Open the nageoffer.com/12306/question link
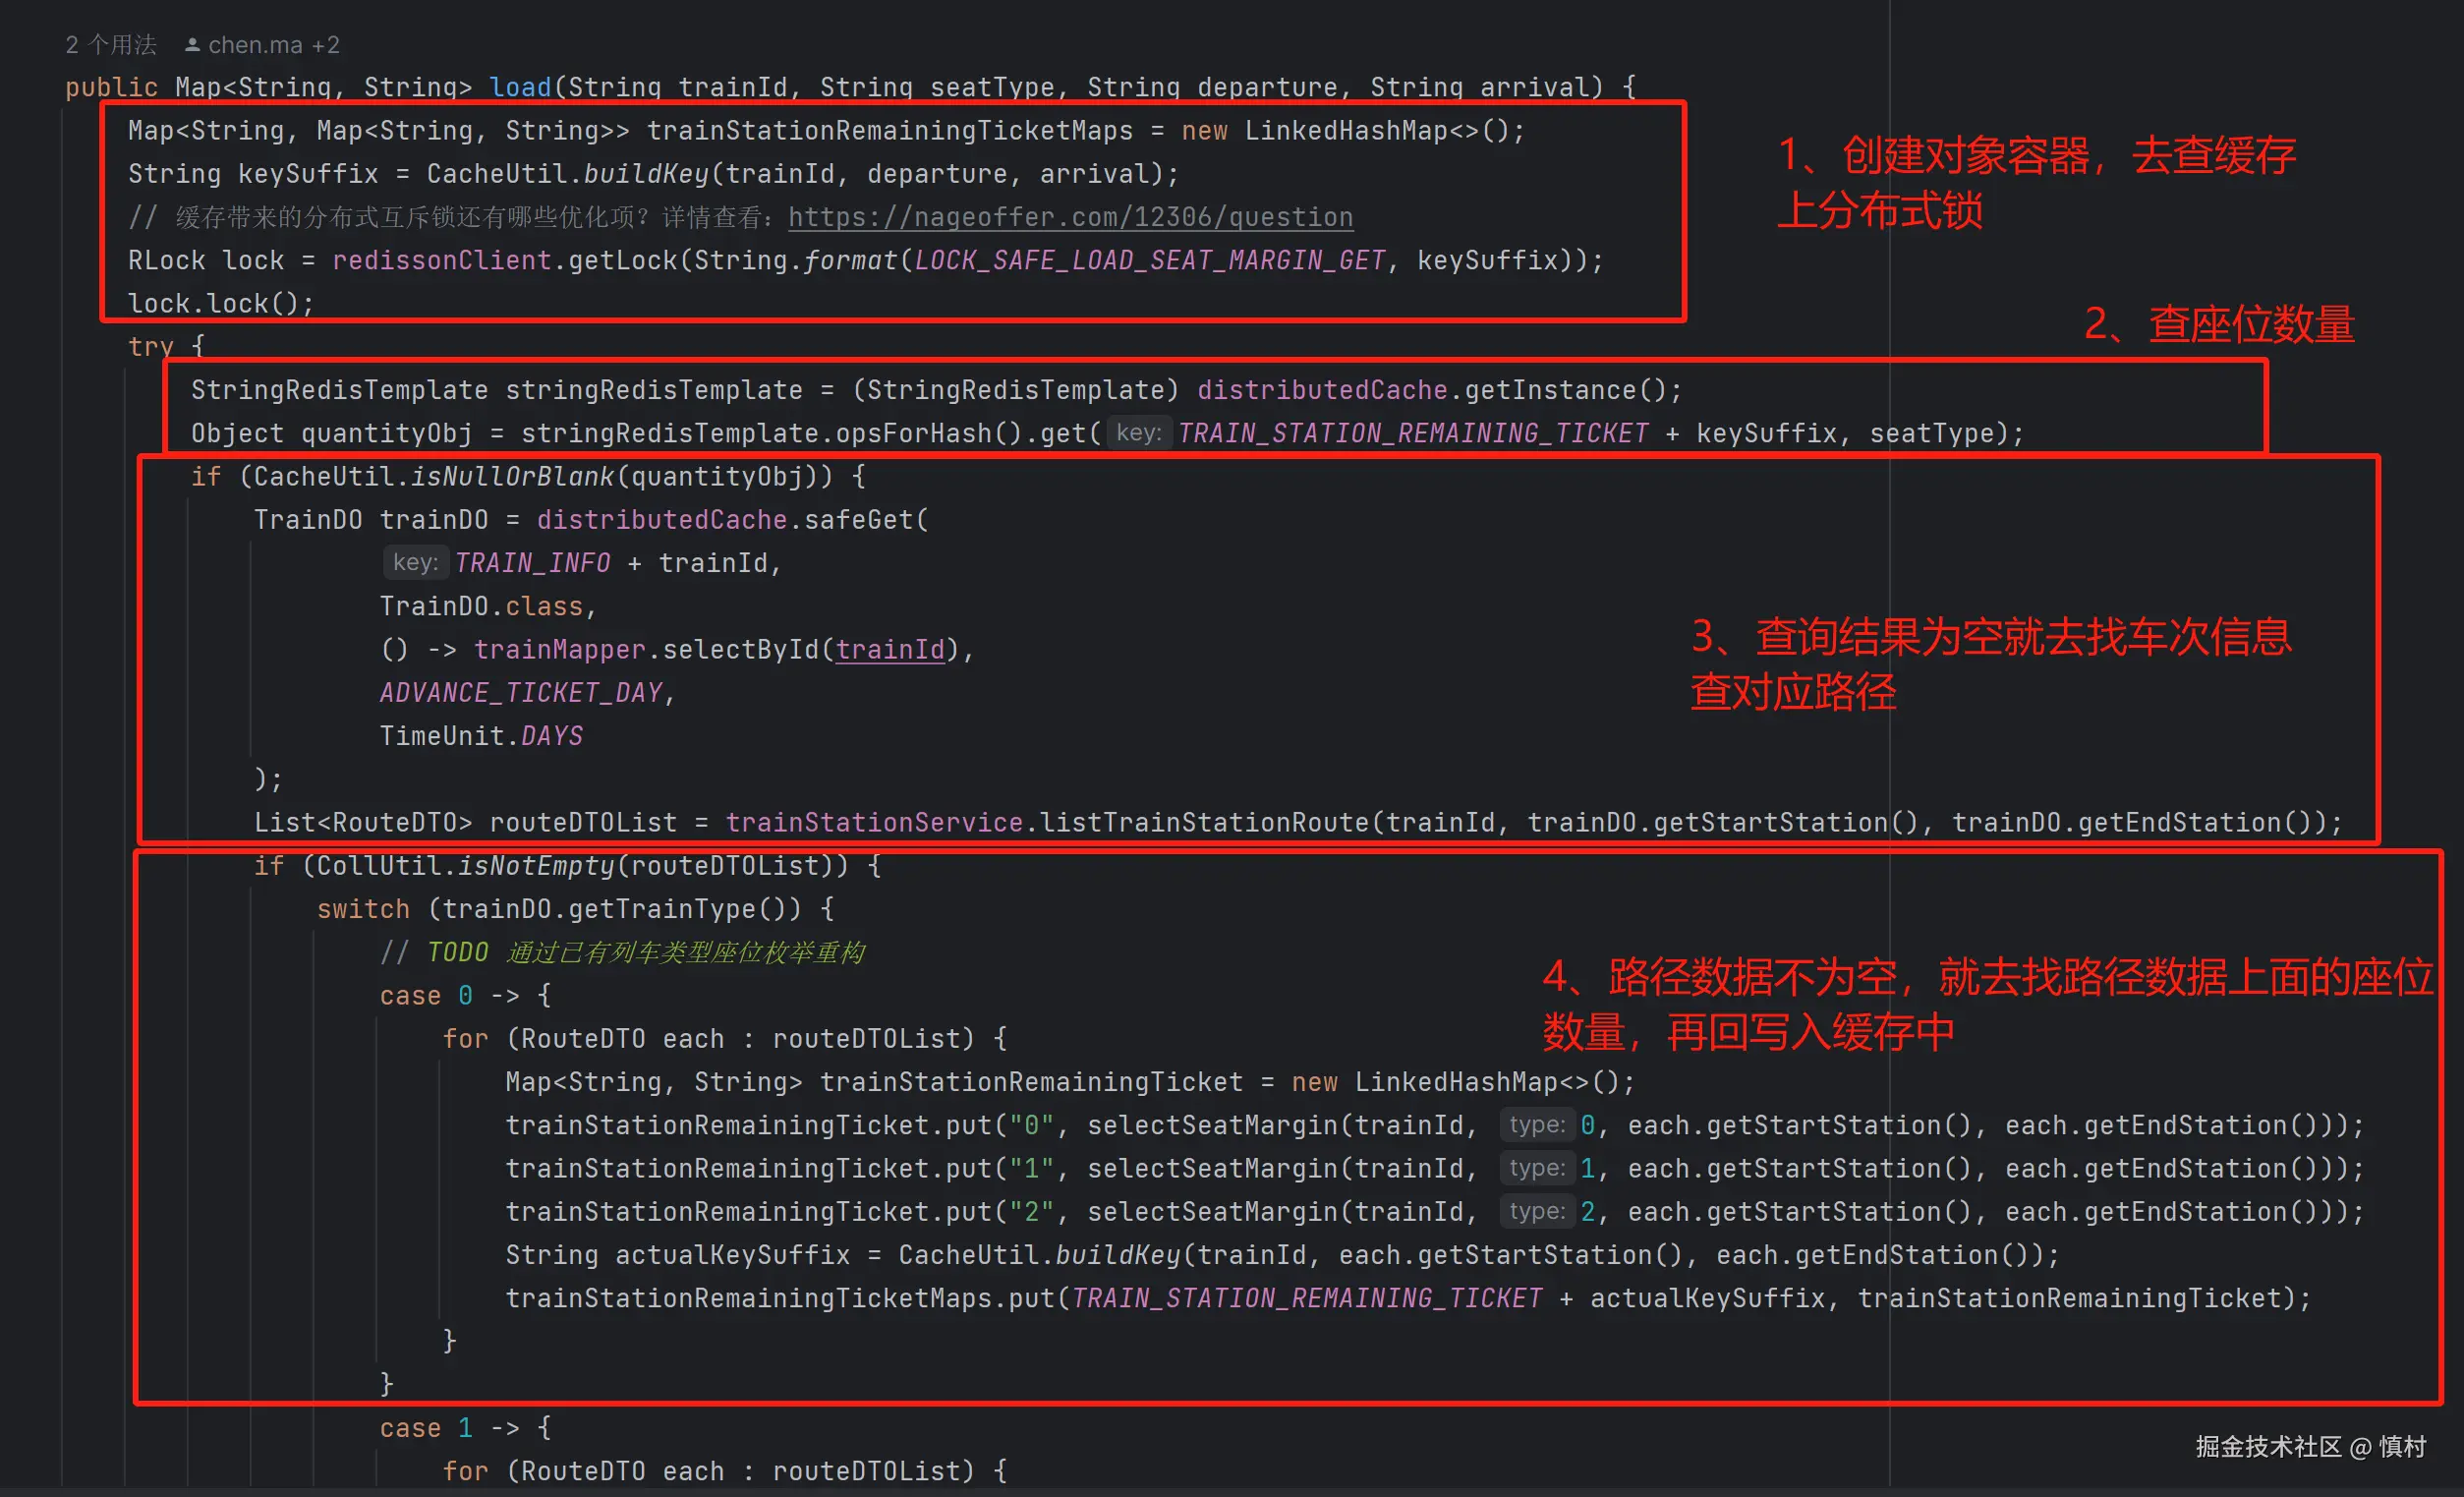Viewport: 2464px width, 1497px height. (x=1069, y=217)
